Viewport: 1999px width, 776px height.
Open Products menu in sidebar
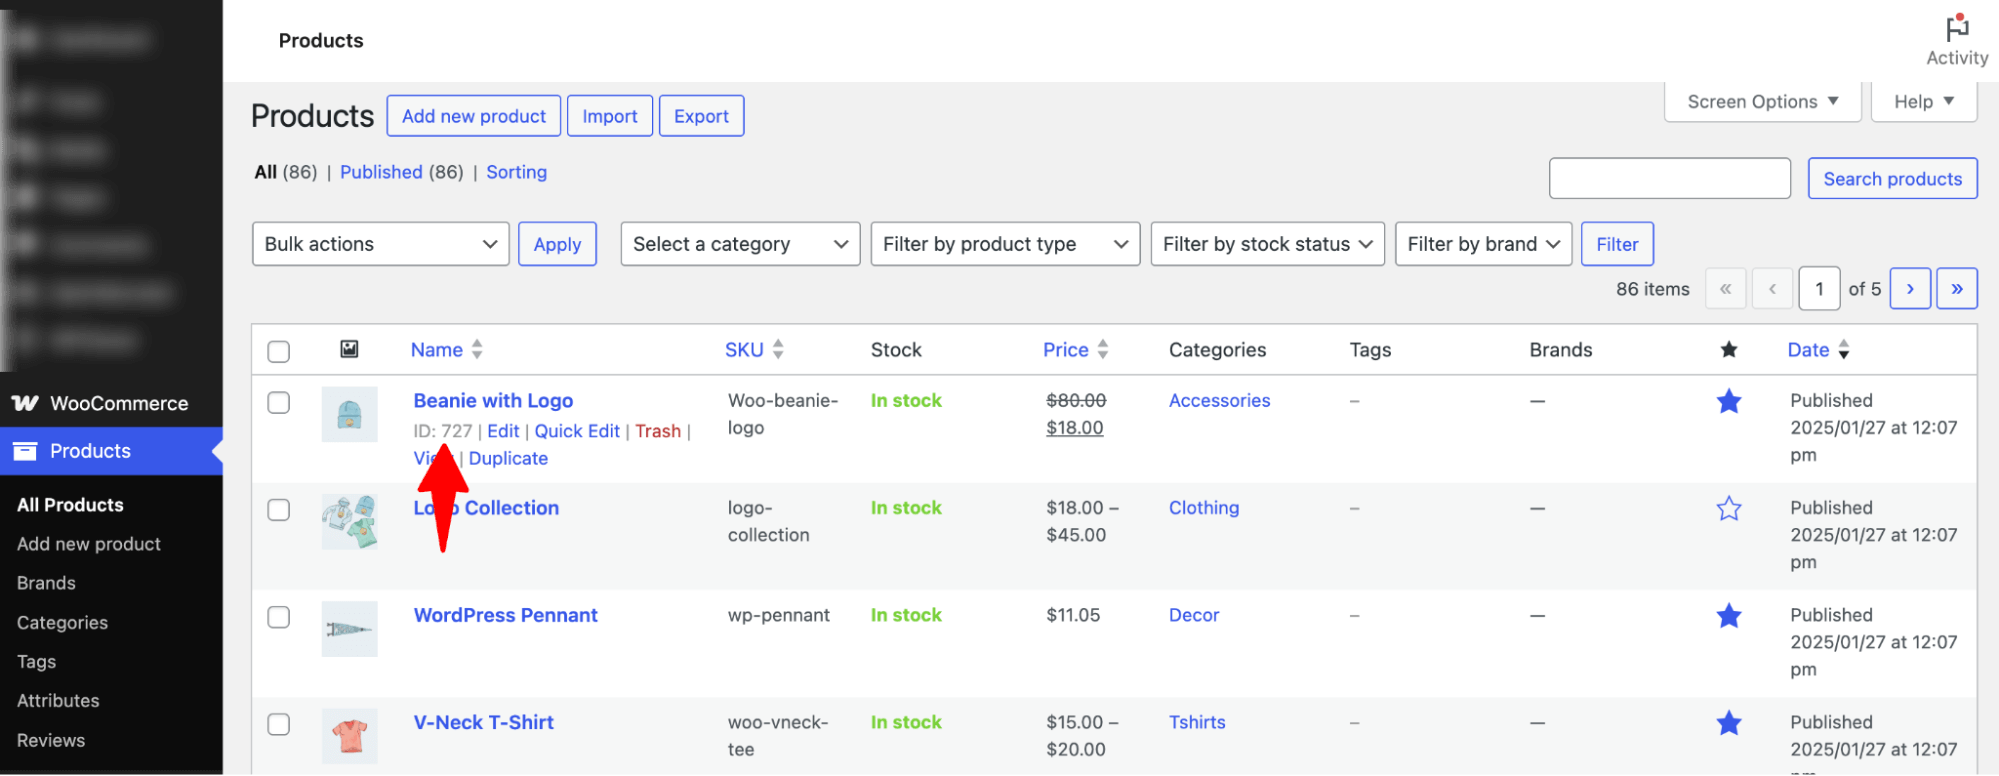click(x=111, y=451)
